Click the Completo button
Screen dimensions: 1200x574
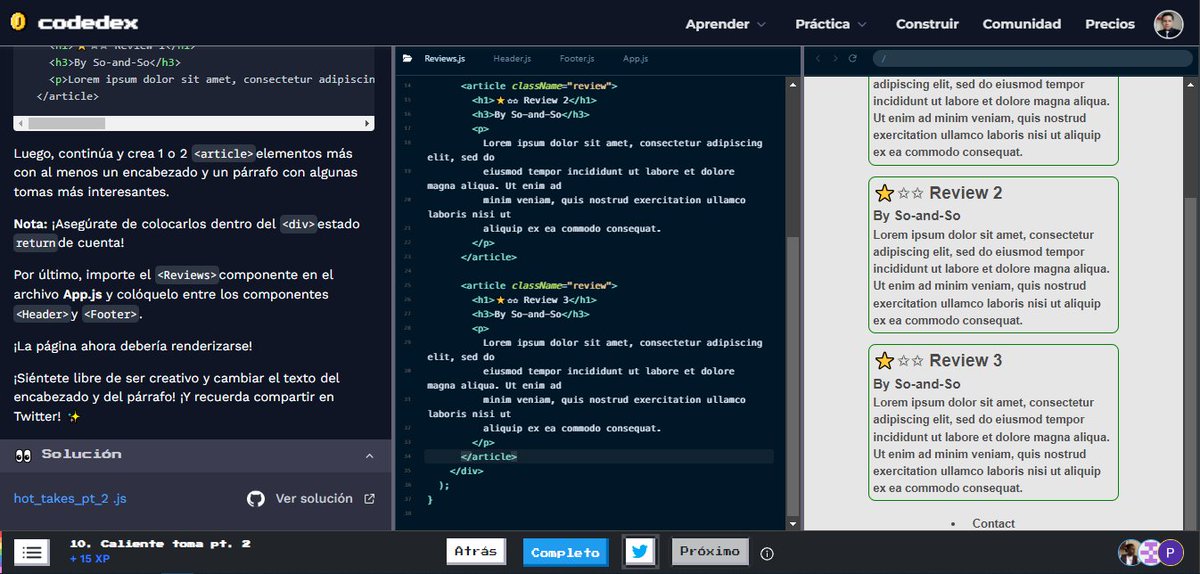(565, 552)
